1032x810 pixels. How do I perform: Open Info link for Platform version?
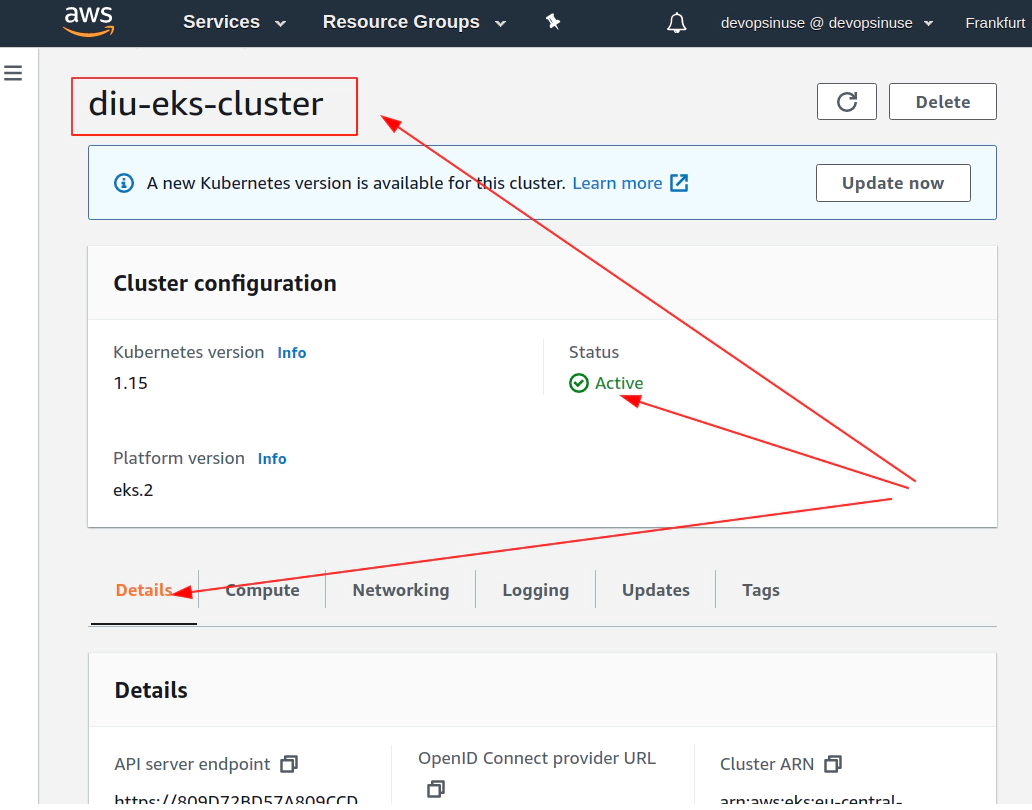coord(272,459)
